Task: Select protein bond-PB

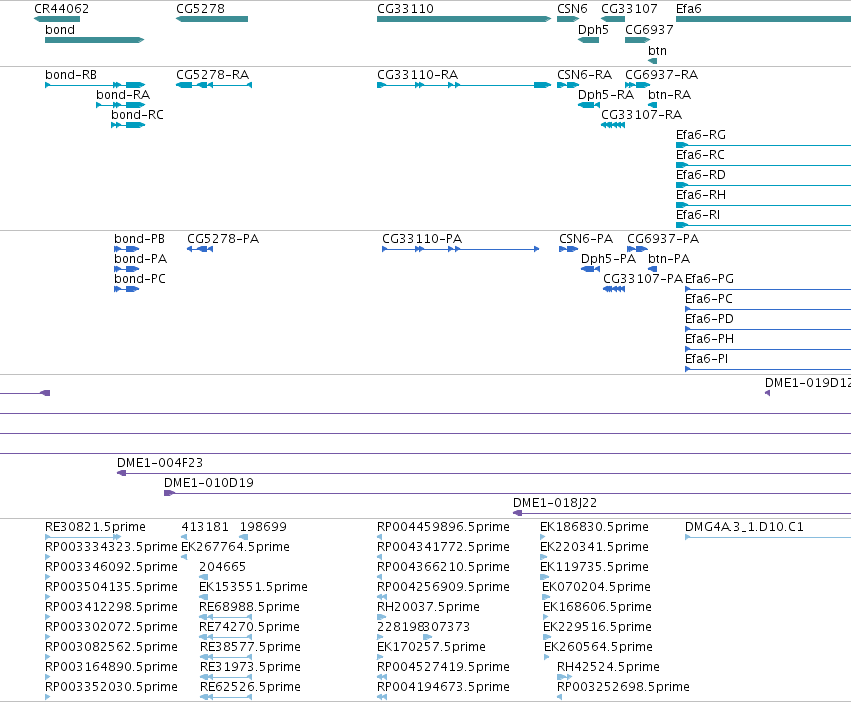Action: (126, 249)
